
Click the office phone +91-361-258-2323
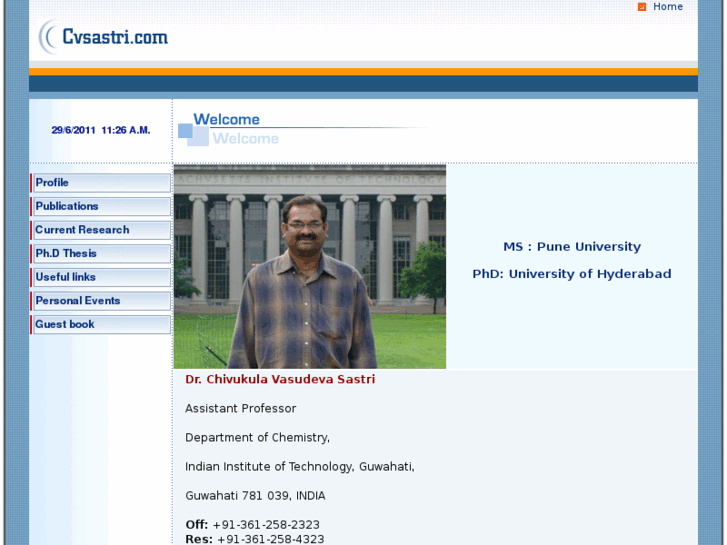[266, 525]
